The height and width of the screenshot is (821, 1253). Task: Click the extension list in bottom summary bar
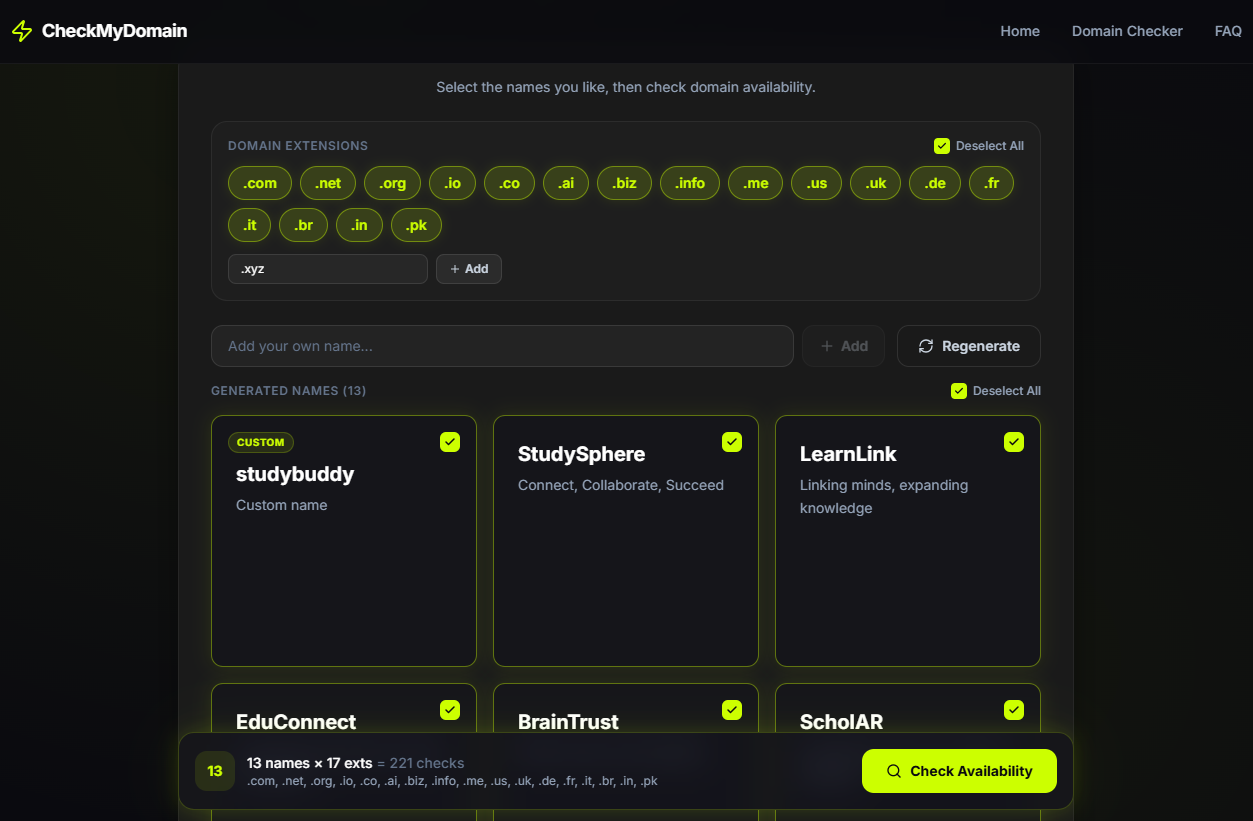pyautogui.click(x=452, y=781)
